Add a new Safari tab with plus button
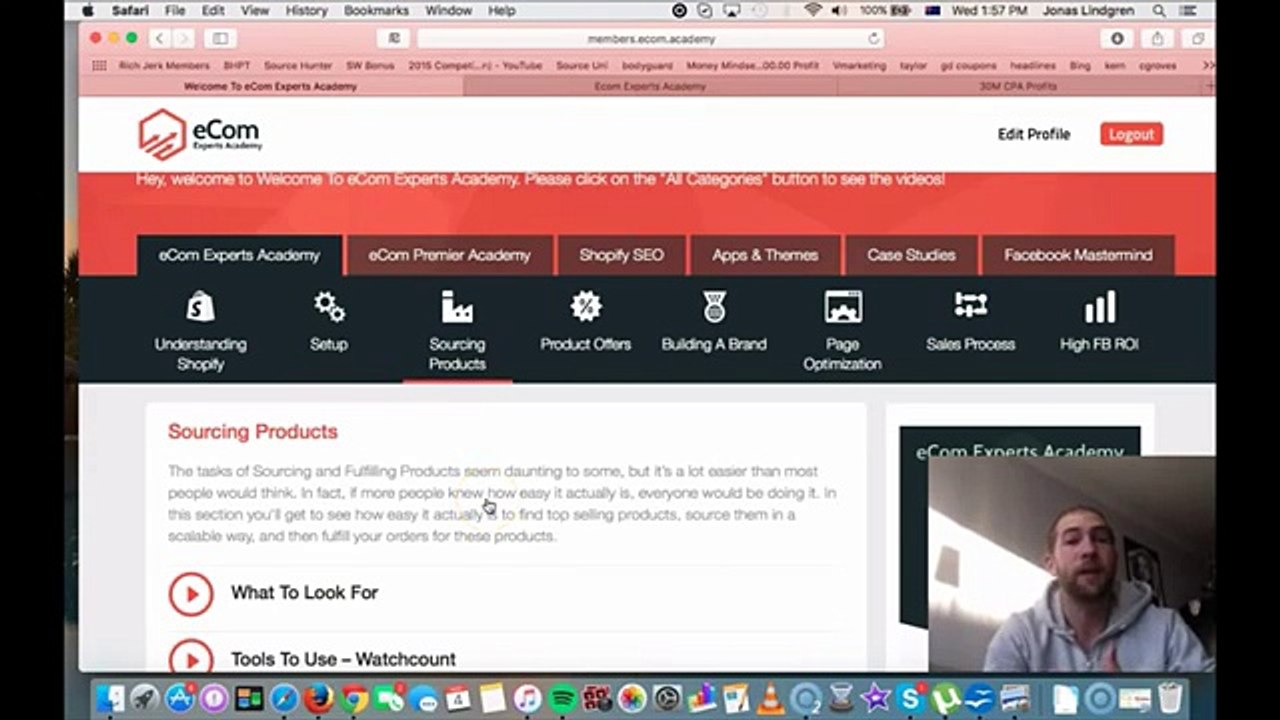1280x720 pixels. pyautogui.click(x=1210, y=86)
